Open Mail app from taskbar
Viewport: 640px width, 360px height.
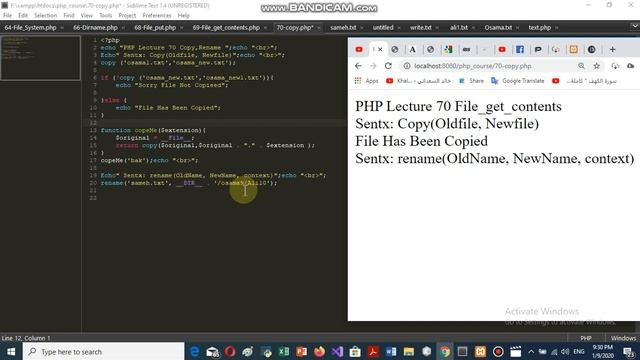click(x=213, y=351)
